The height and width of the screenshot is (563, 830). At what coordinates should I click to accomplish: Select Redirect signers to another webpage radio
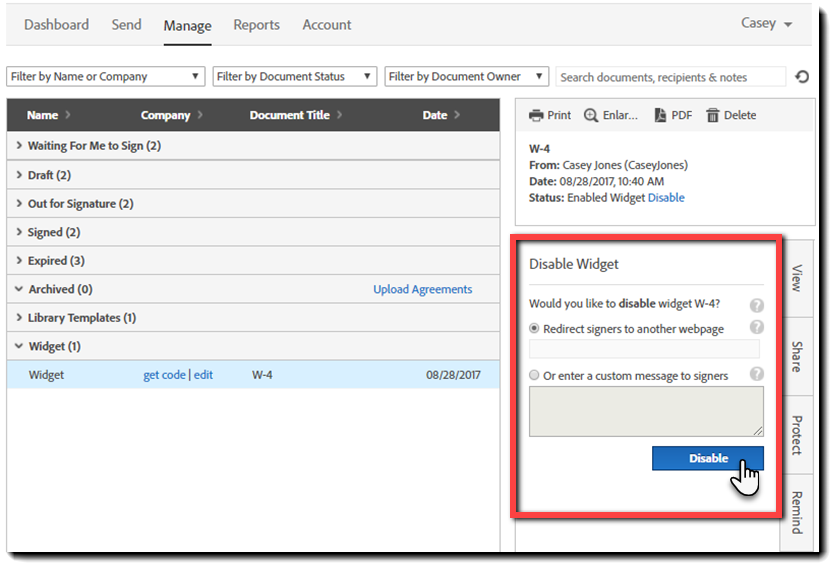(534, 329)
